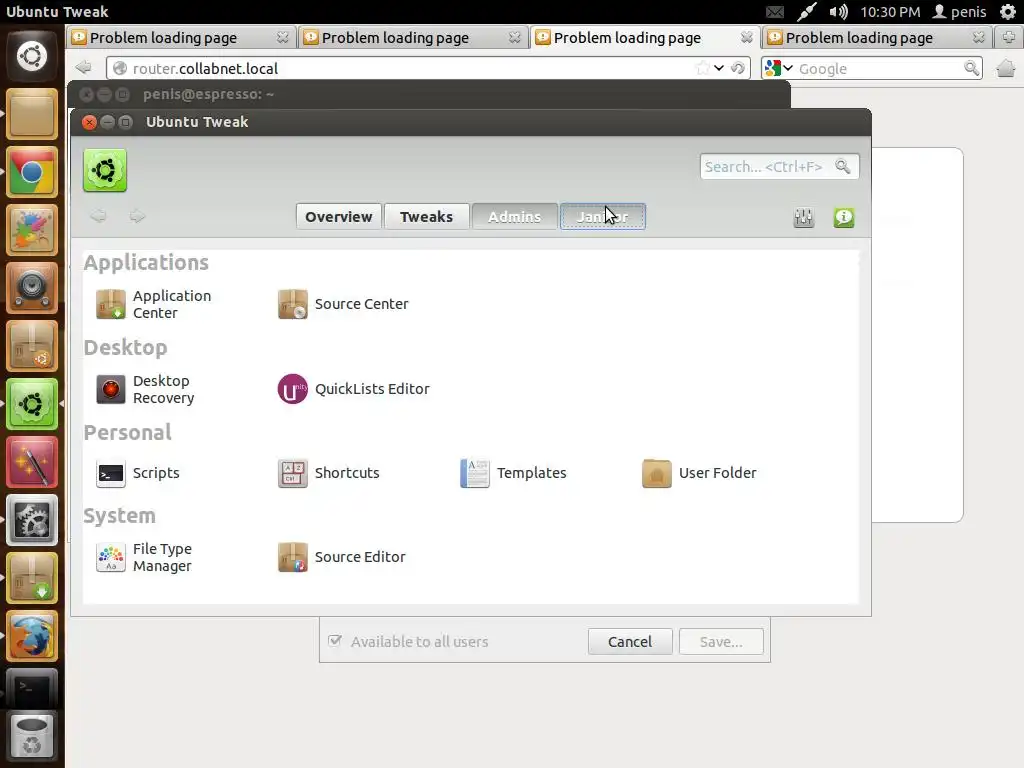Open Trash in launcher

[x=32, y=737]
